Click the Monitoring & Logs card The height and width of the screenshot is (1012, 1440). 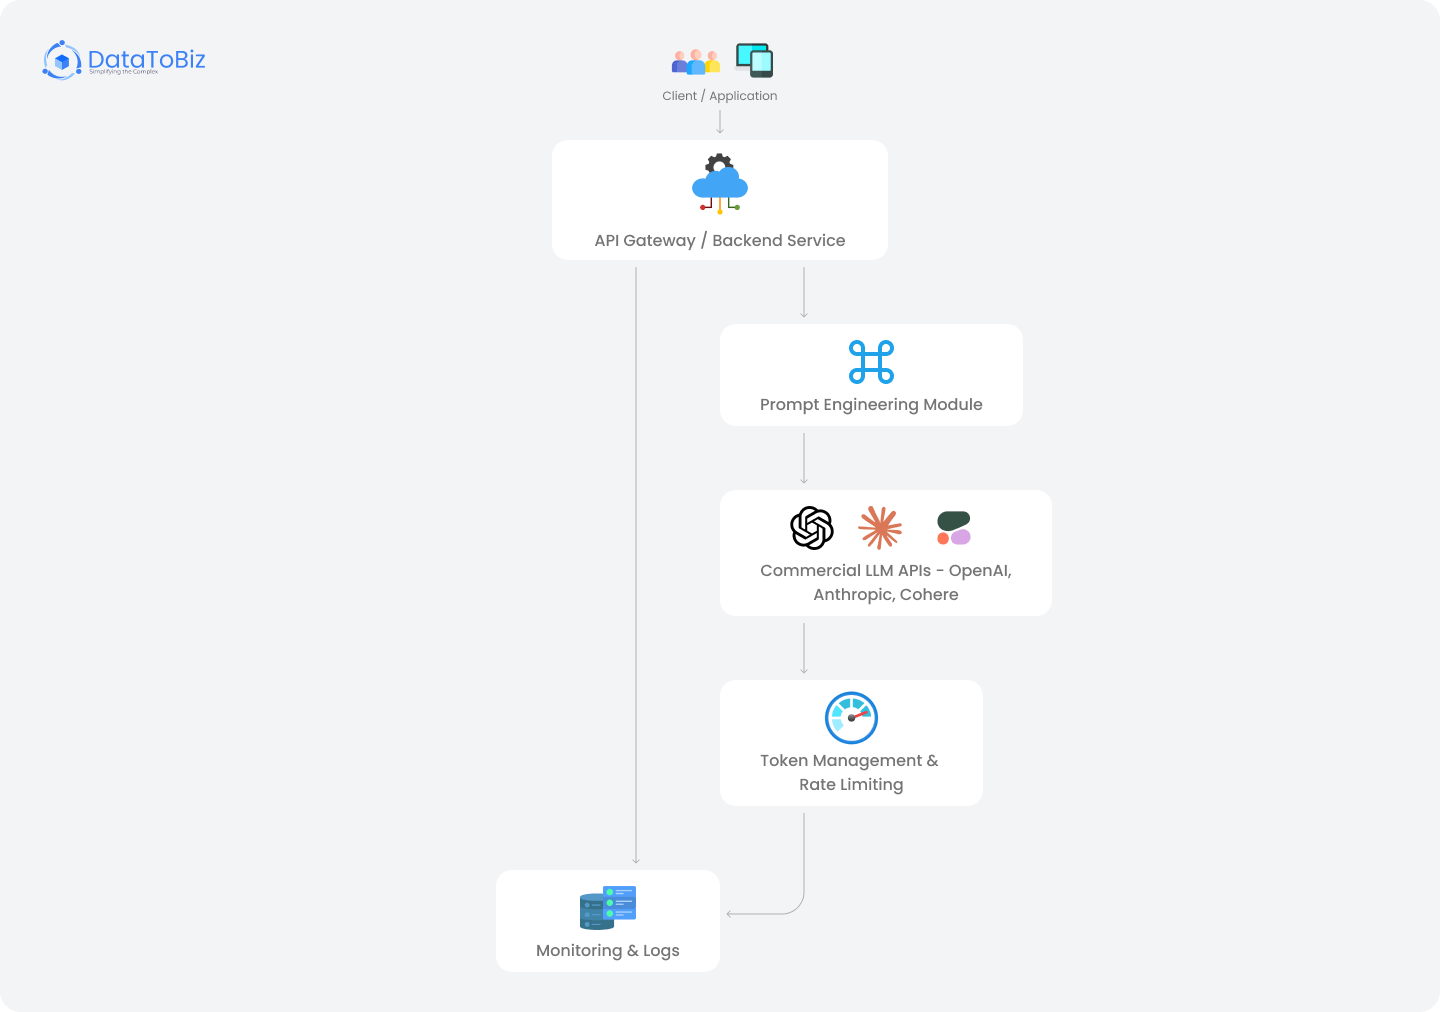pos(607,920)
